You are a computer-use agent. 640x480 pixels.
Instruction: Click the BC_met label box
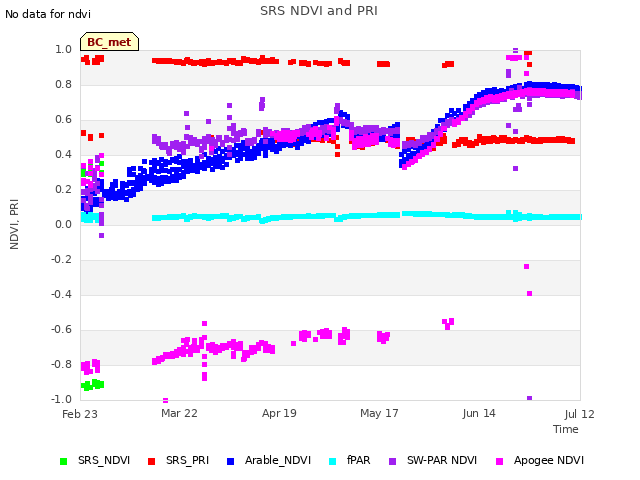[x=109, y=42]
